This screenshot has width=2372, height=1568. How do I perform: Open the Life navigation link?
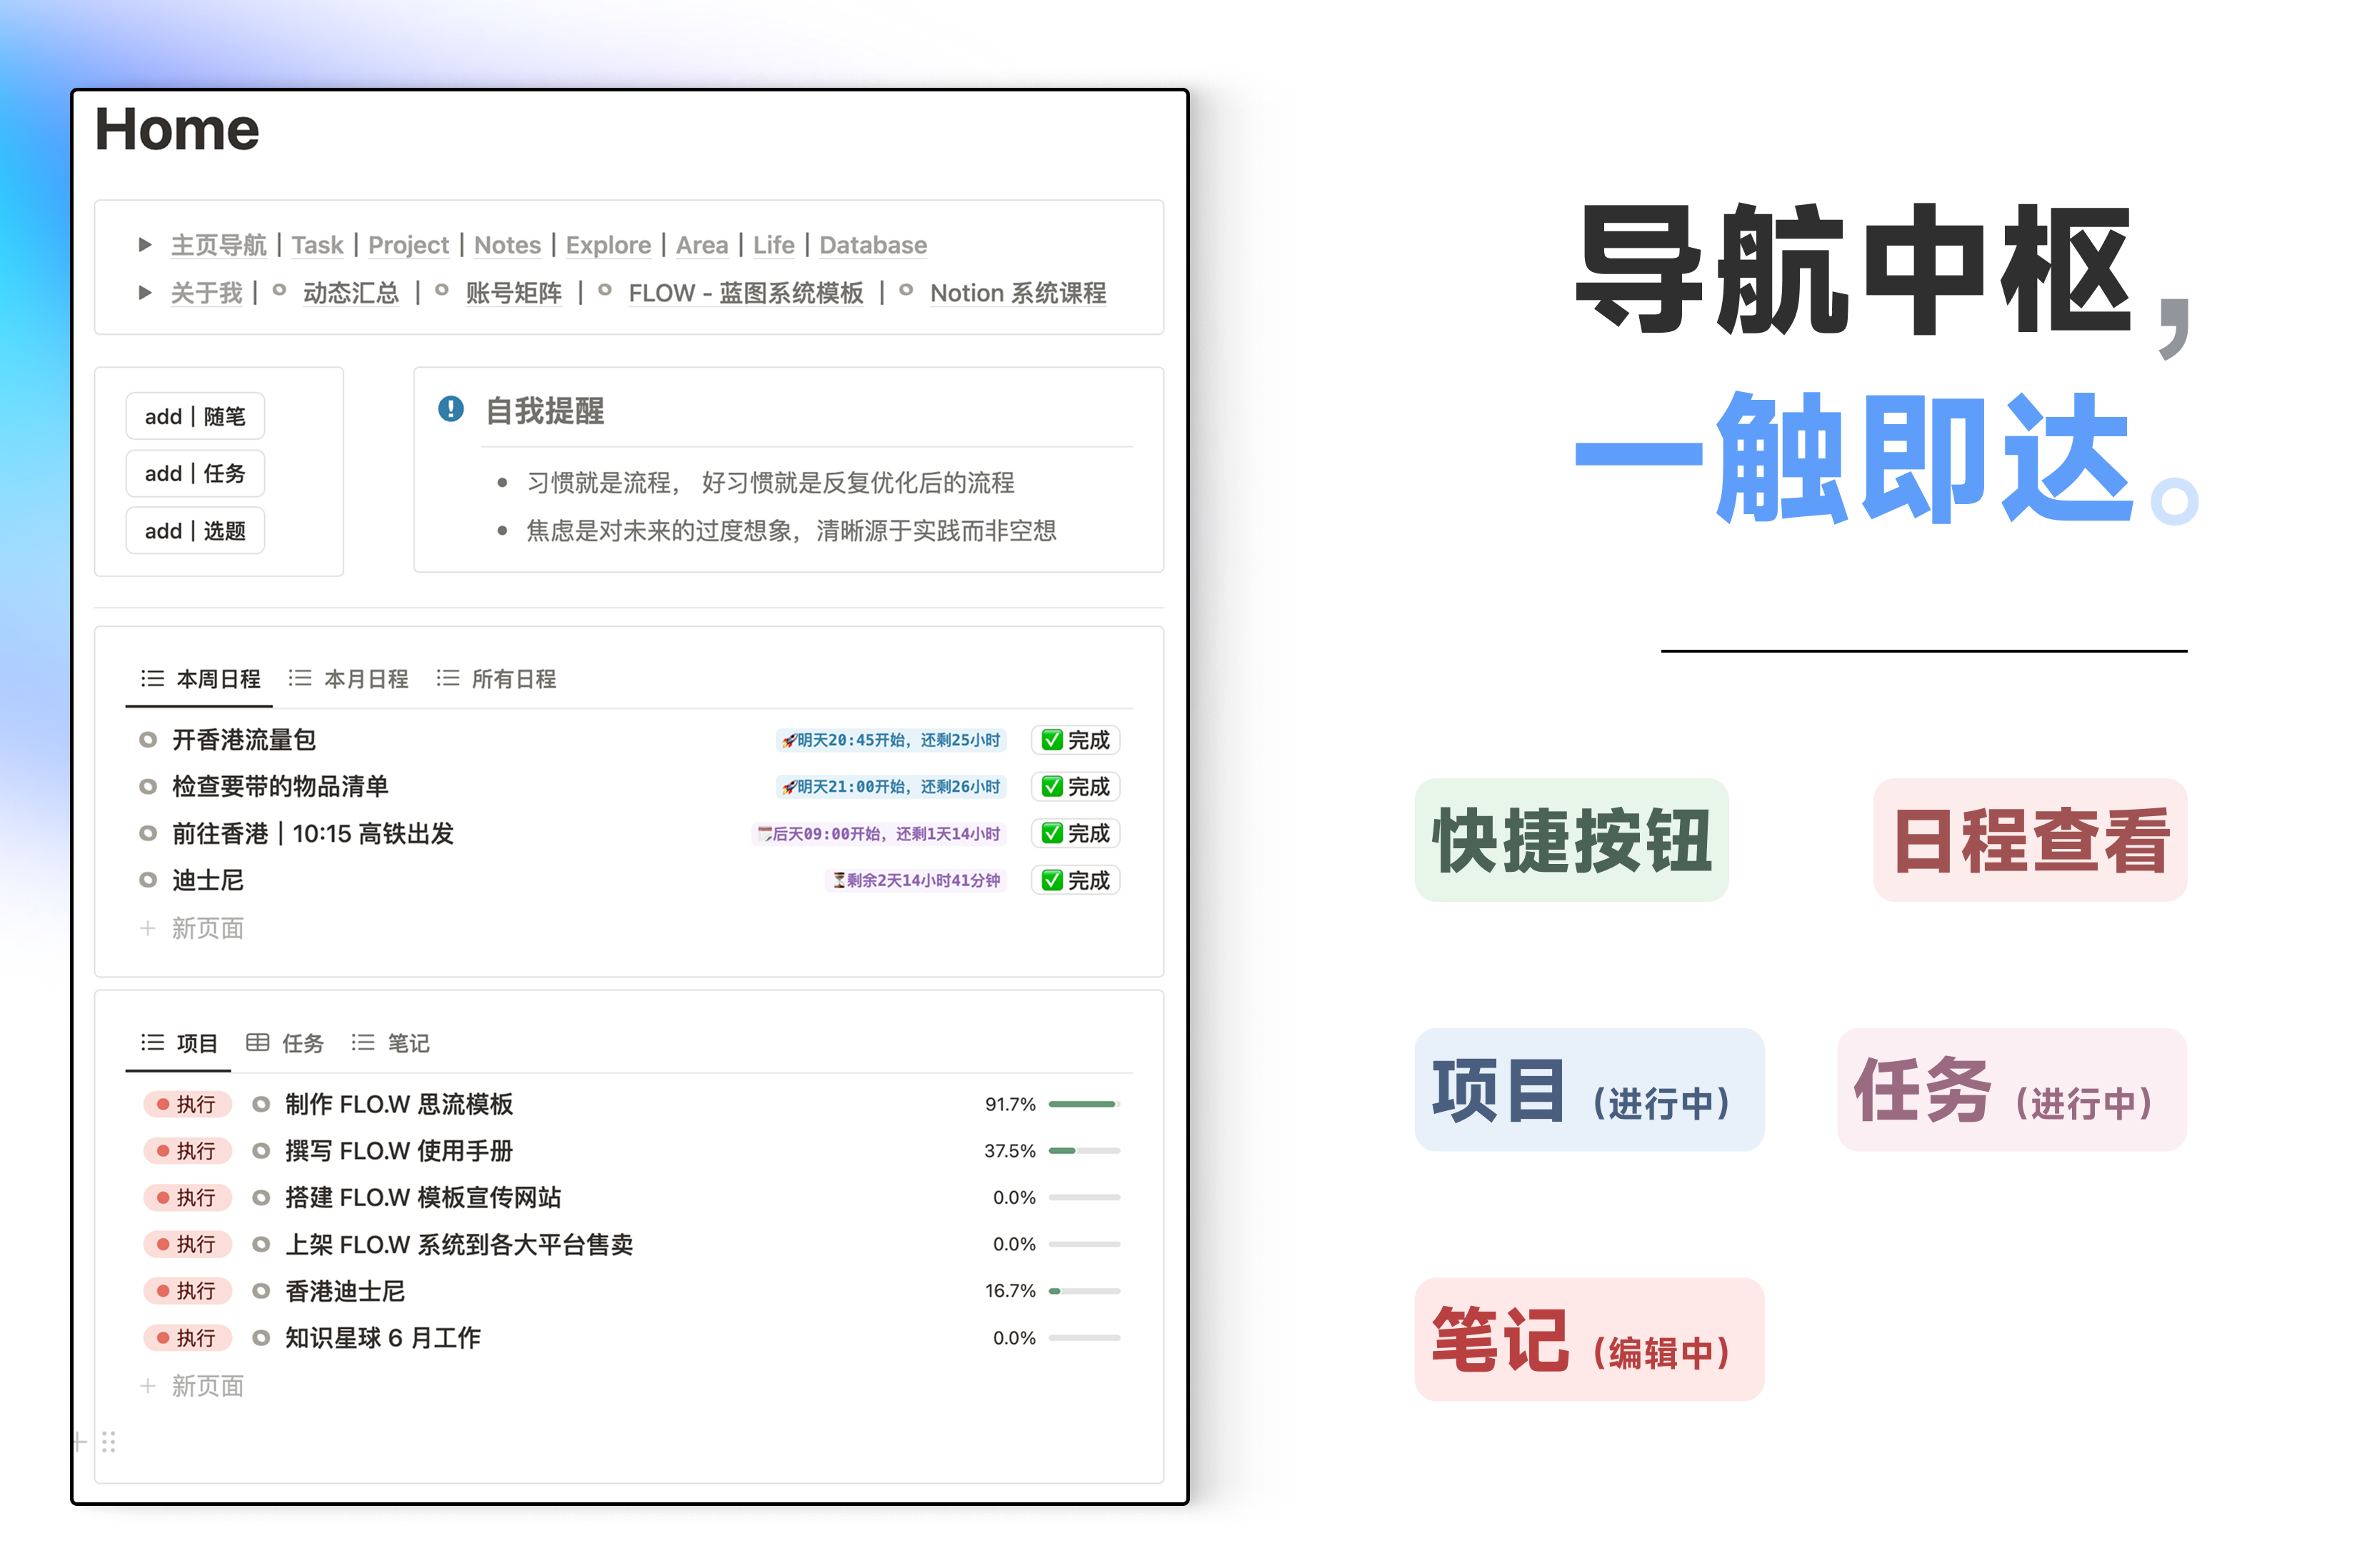point(773,245)
